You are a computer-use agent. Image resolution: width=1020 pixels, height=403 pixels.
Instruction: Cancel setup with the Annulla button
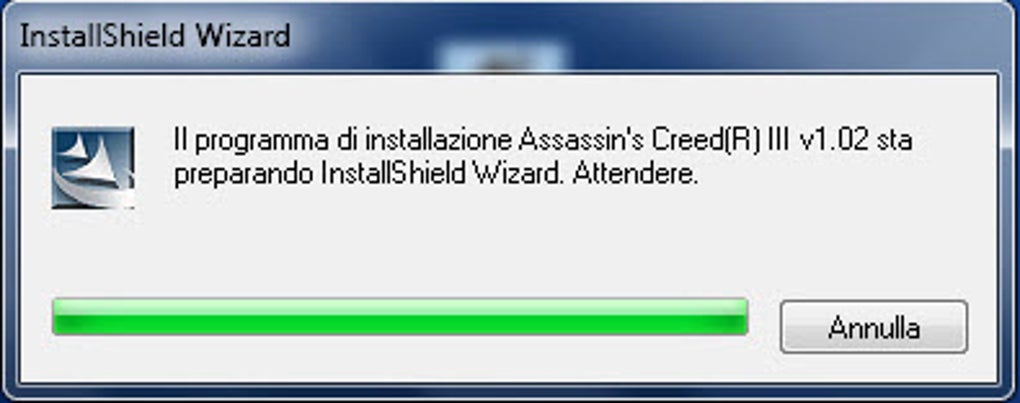(x=874, y=327)
